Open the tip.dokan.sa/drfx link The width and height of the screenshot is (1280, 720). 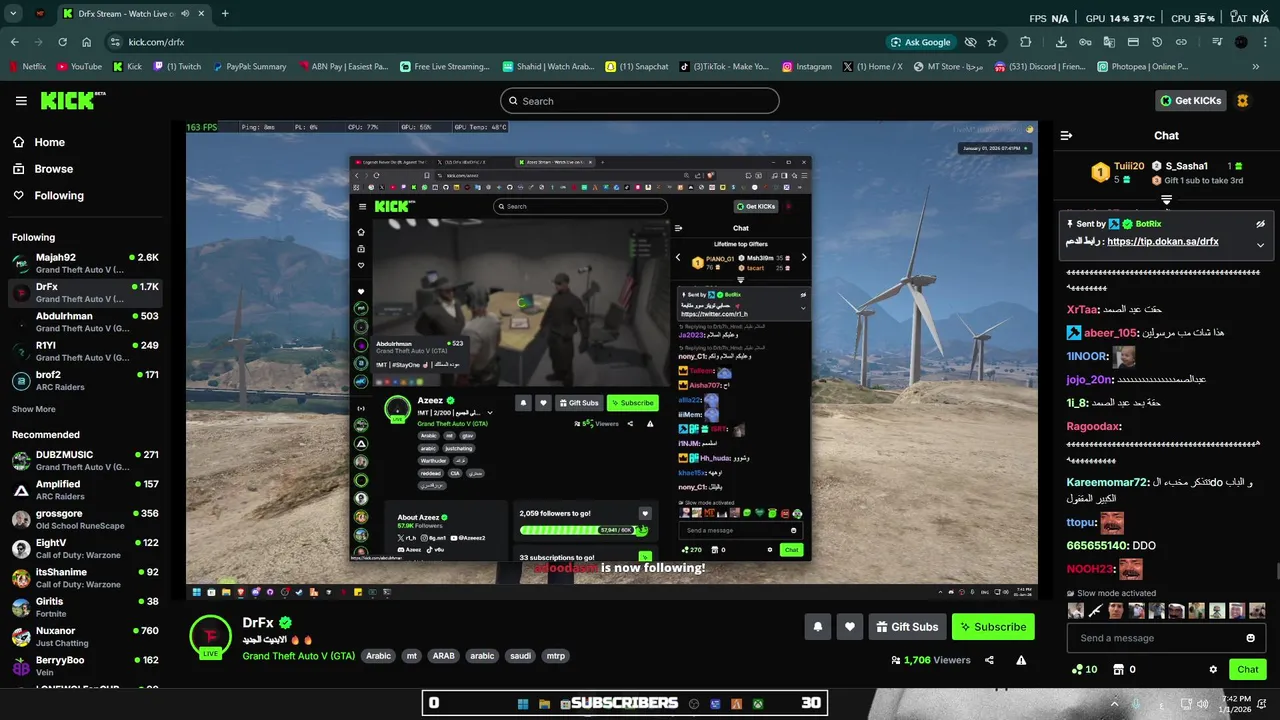(x=1162, y=241)
